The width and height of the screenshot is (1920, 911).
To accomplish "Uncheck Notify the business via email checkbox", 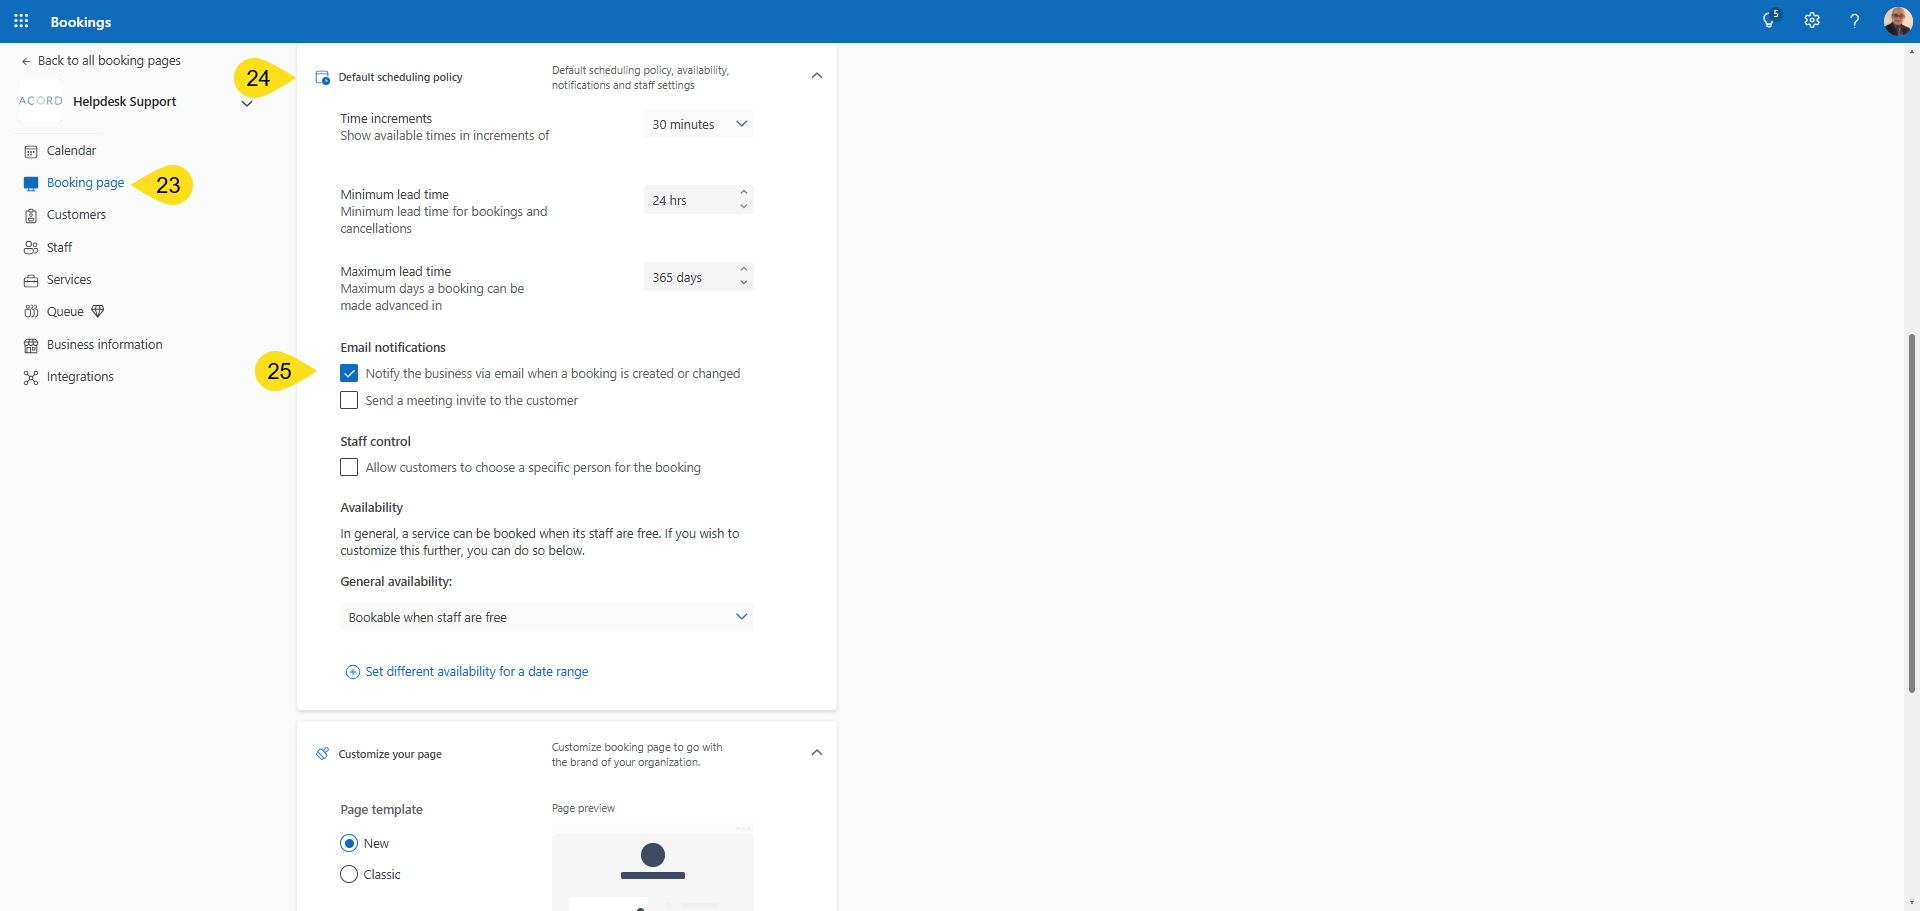I will (349, 373).
